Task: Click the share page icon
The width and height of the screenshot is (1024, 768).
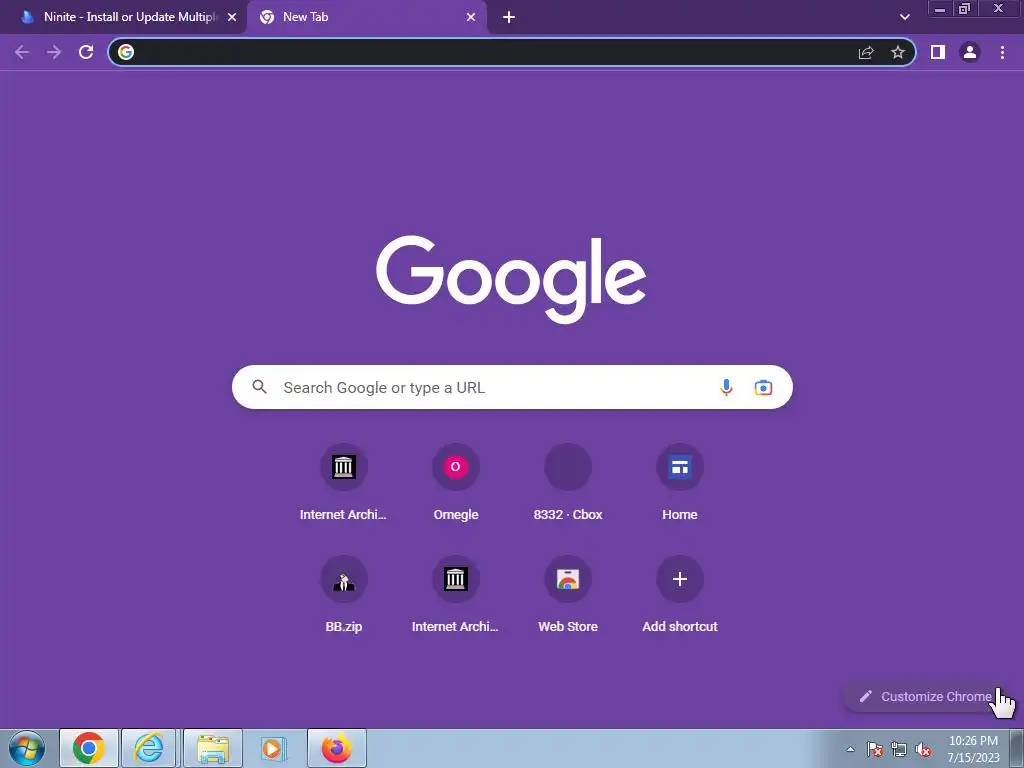Action: [x=866, y=52]
